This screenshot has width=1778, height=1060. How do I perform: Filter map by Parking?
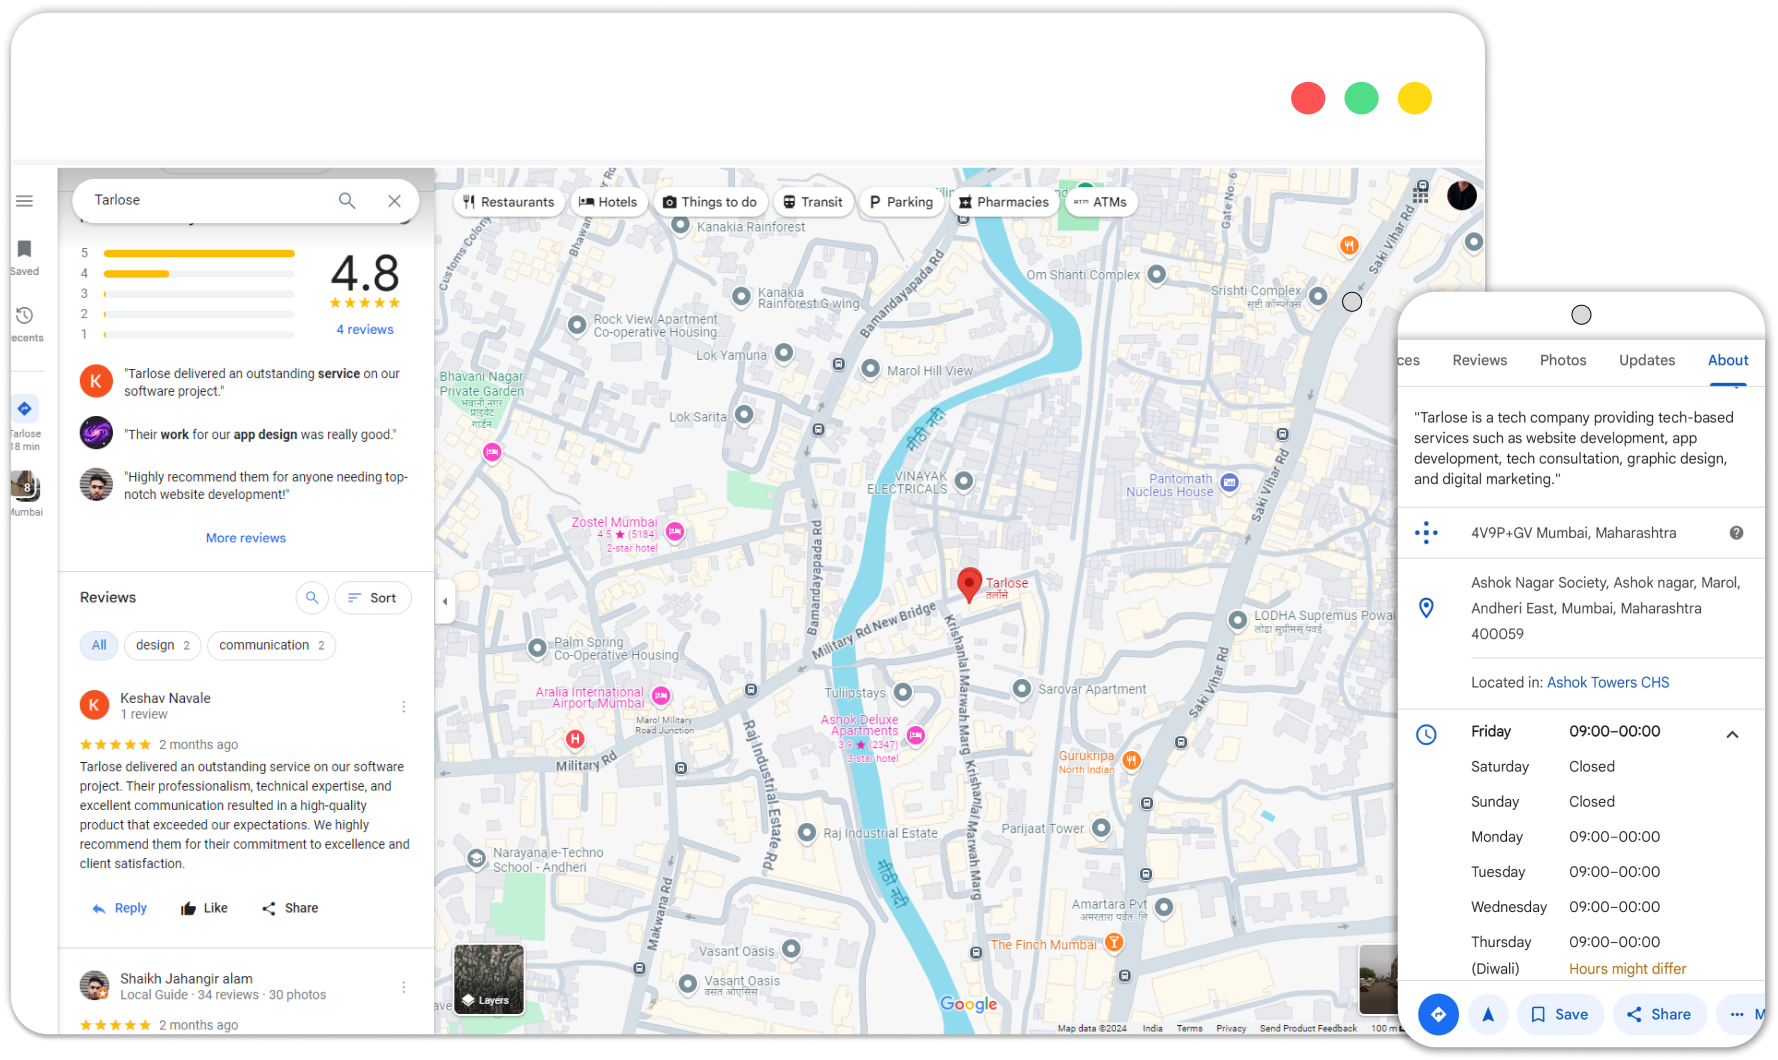coord(901,202)
